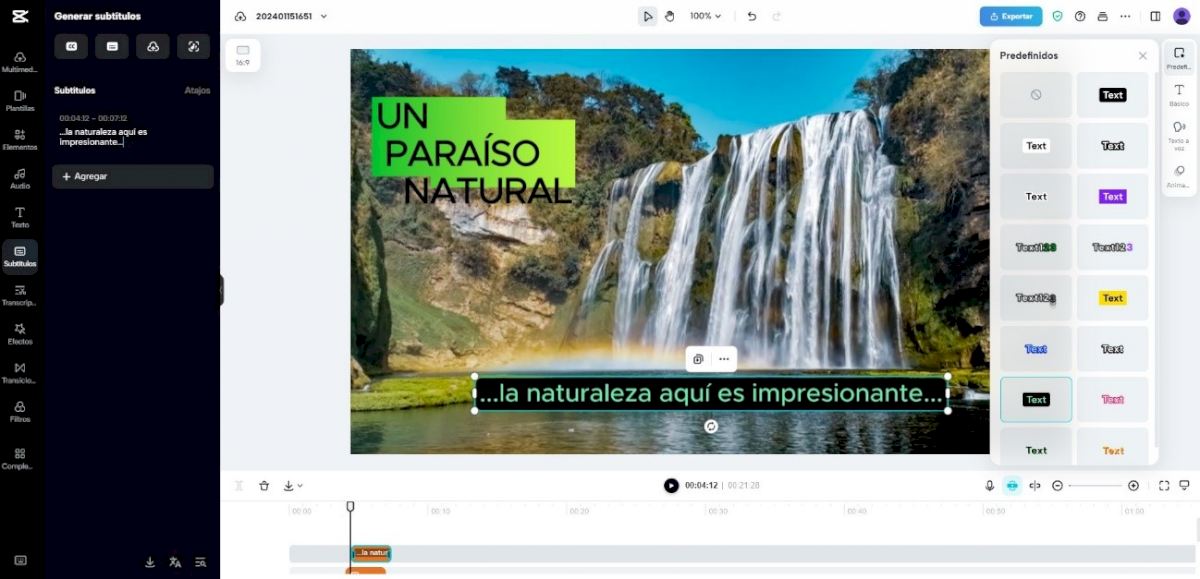The width and height of the screenshot is (1200, 579).
Task: Toggle the timeline snapping magnet button
Action: [x=1012, y=486]
